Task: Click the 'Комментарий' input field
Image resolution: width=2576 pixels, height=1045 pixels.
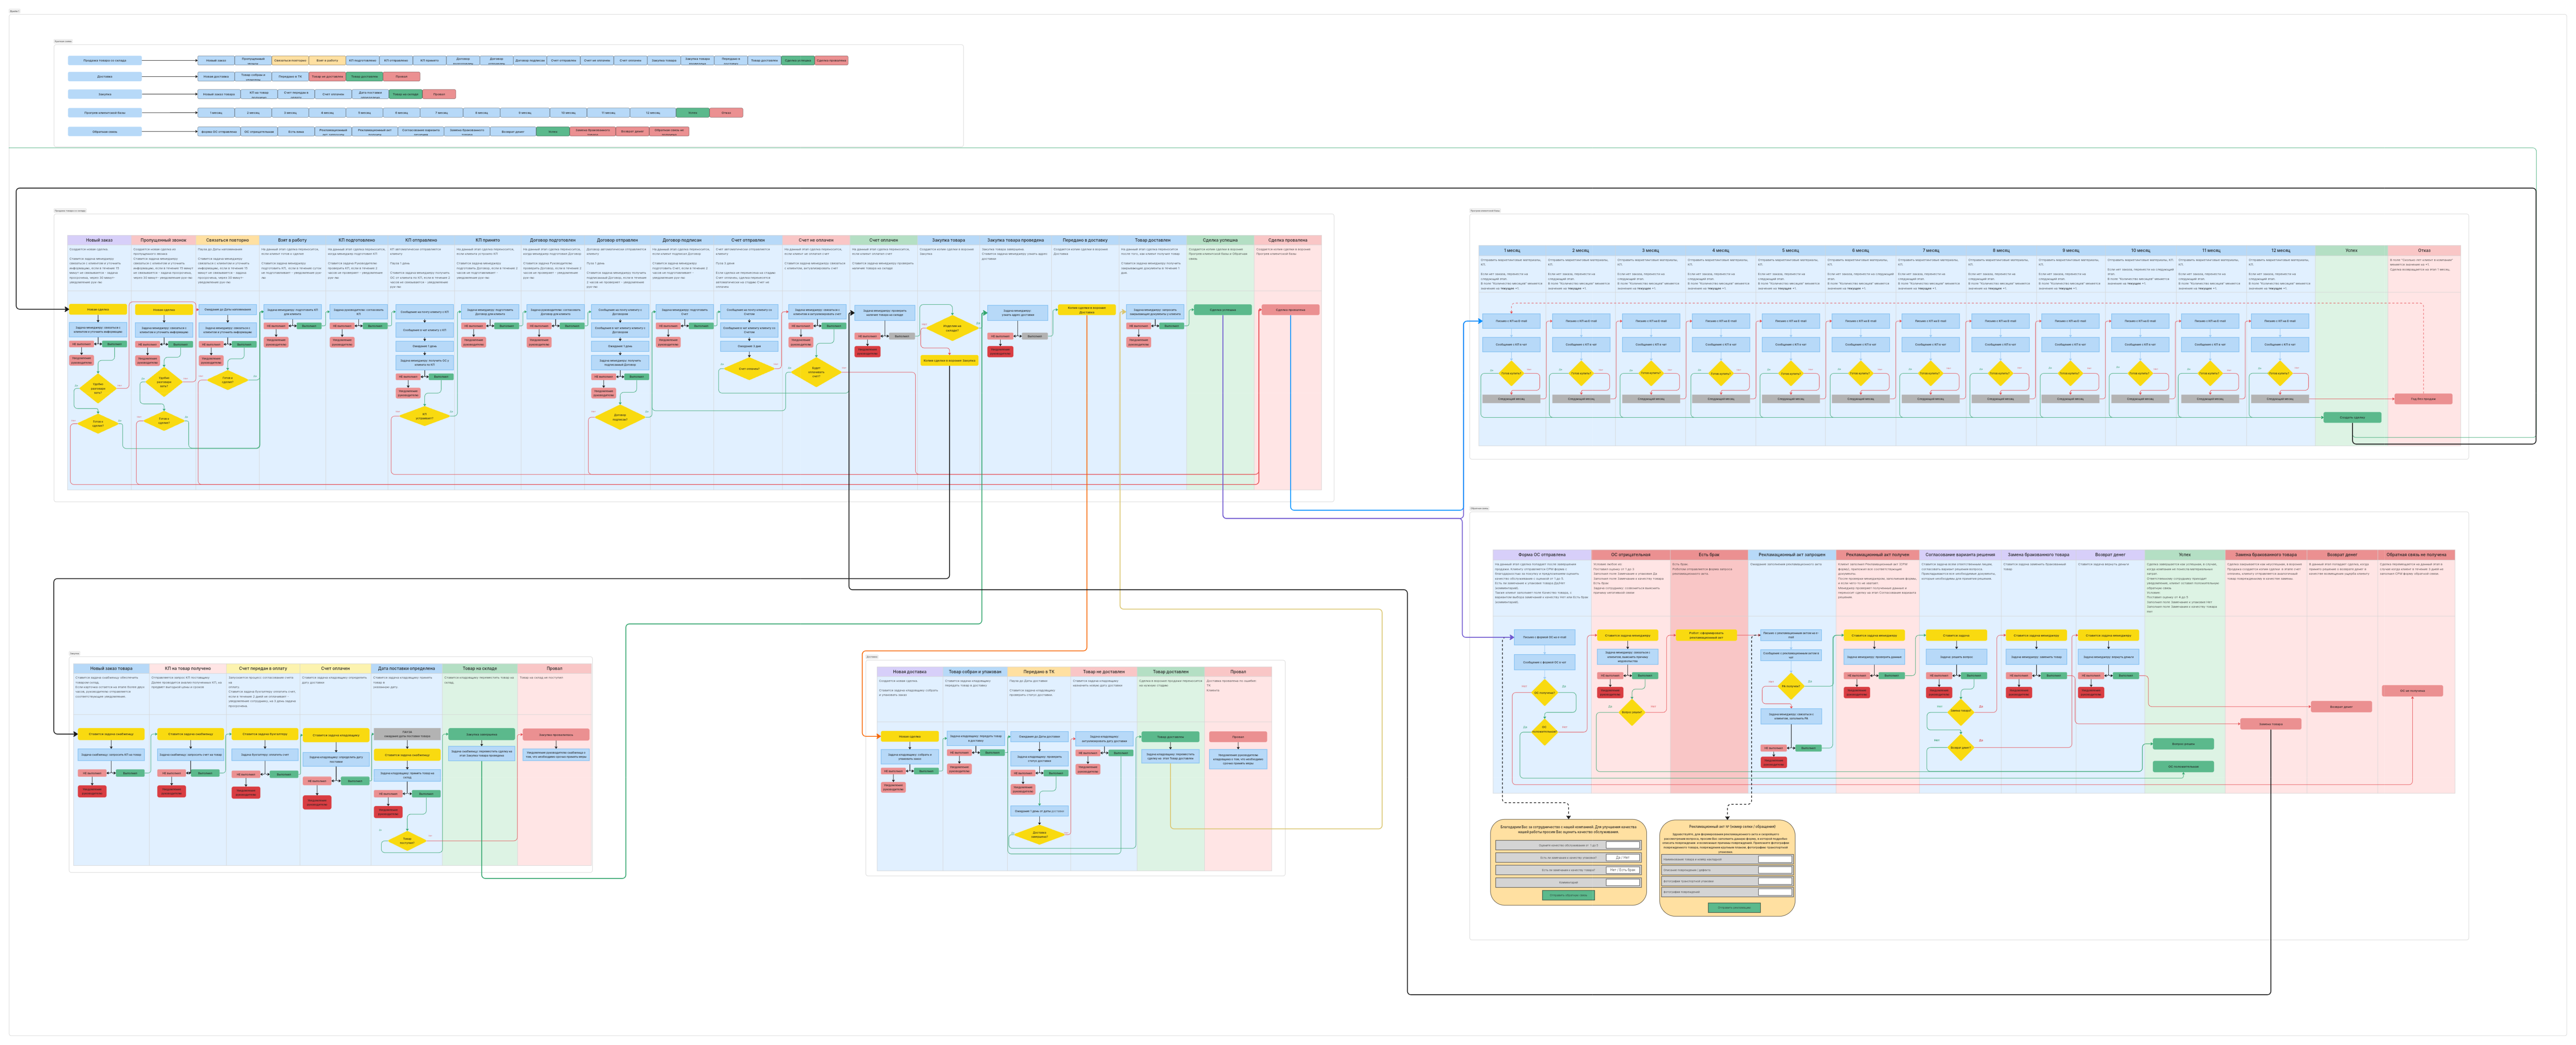Action: [1623, 882]
